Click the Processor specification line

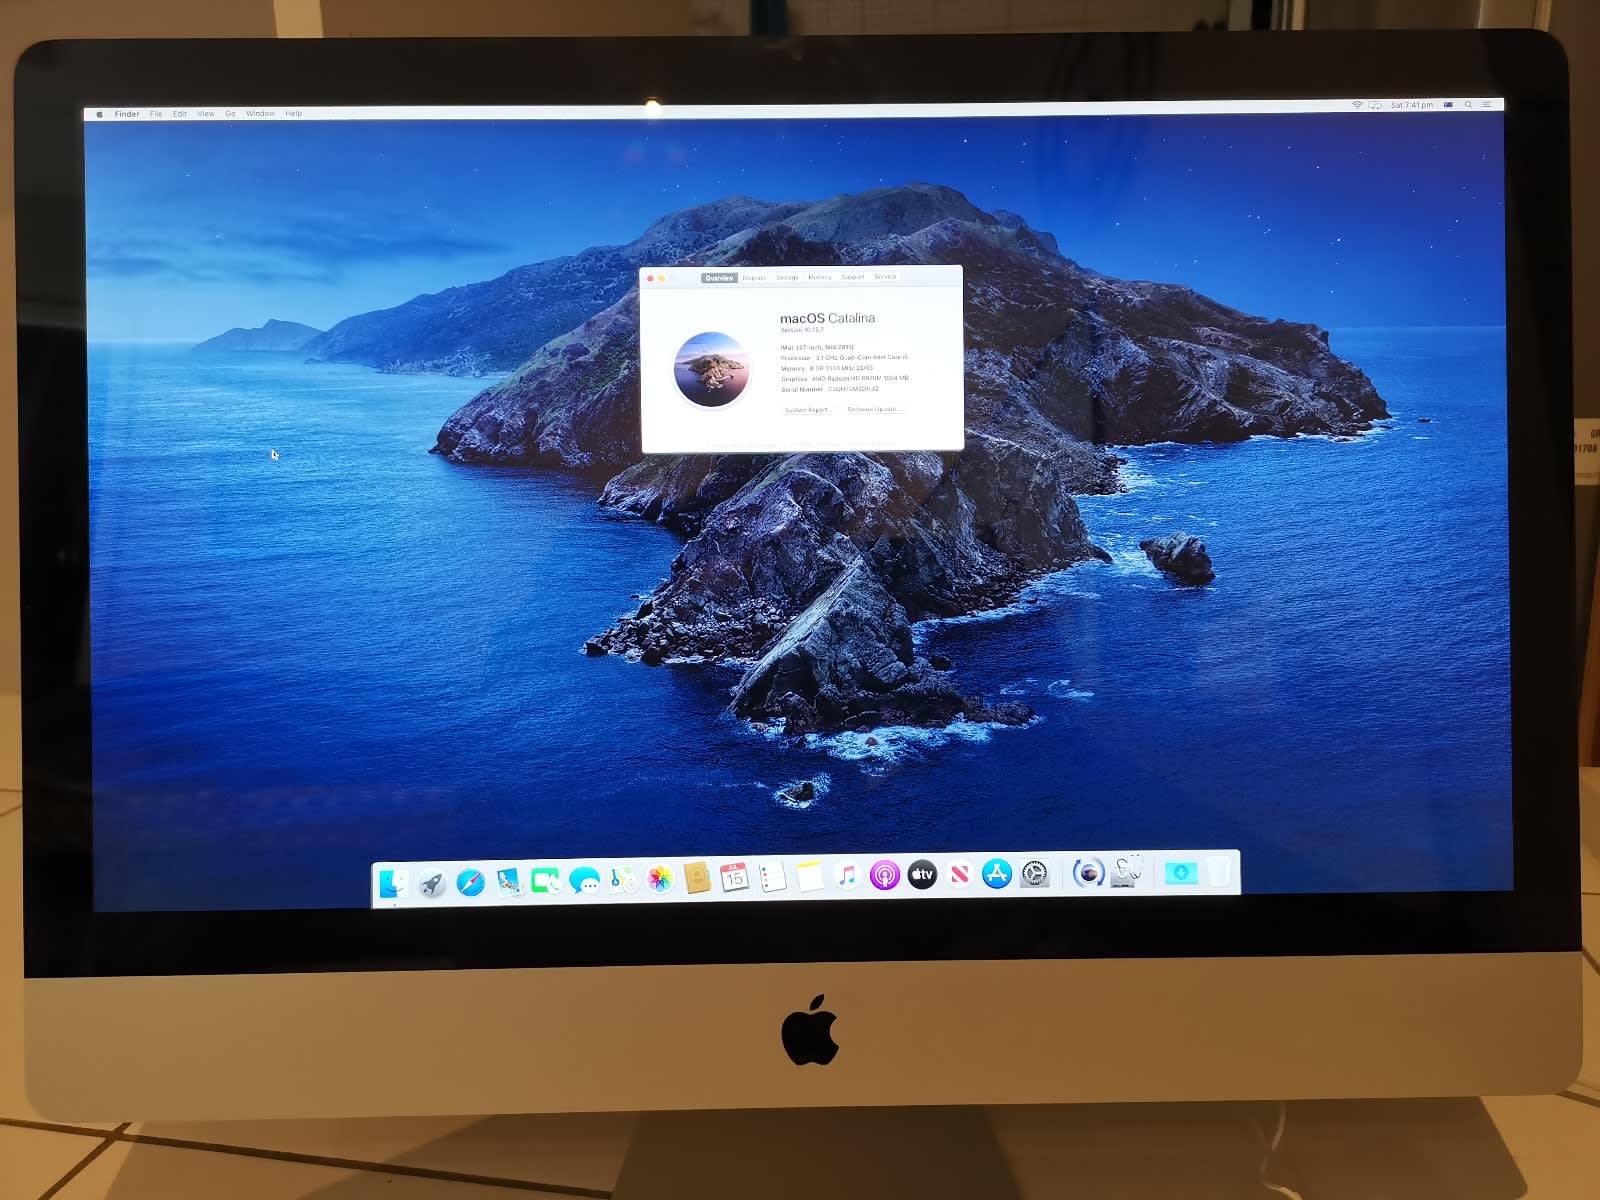pyautogui.click(x=845, y=357)
